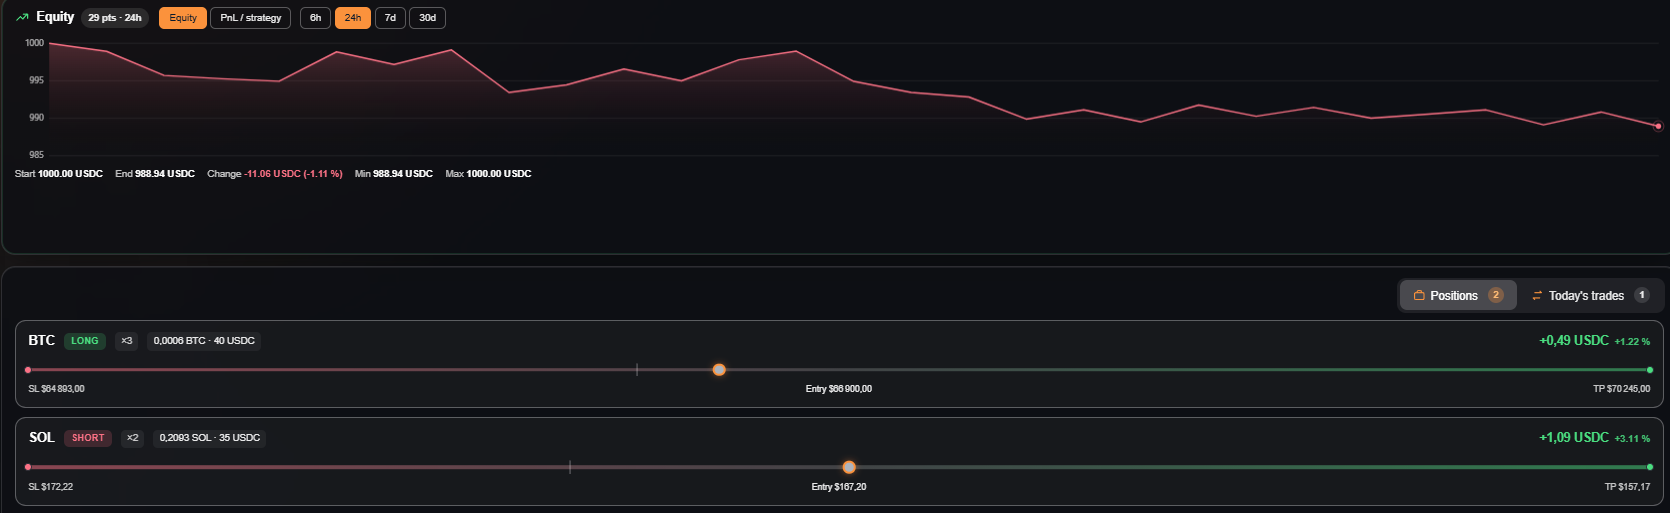1670x513 pixels.
Task: Click the Change -11.06 USDC stat
Action: click(x=275, y=174)
